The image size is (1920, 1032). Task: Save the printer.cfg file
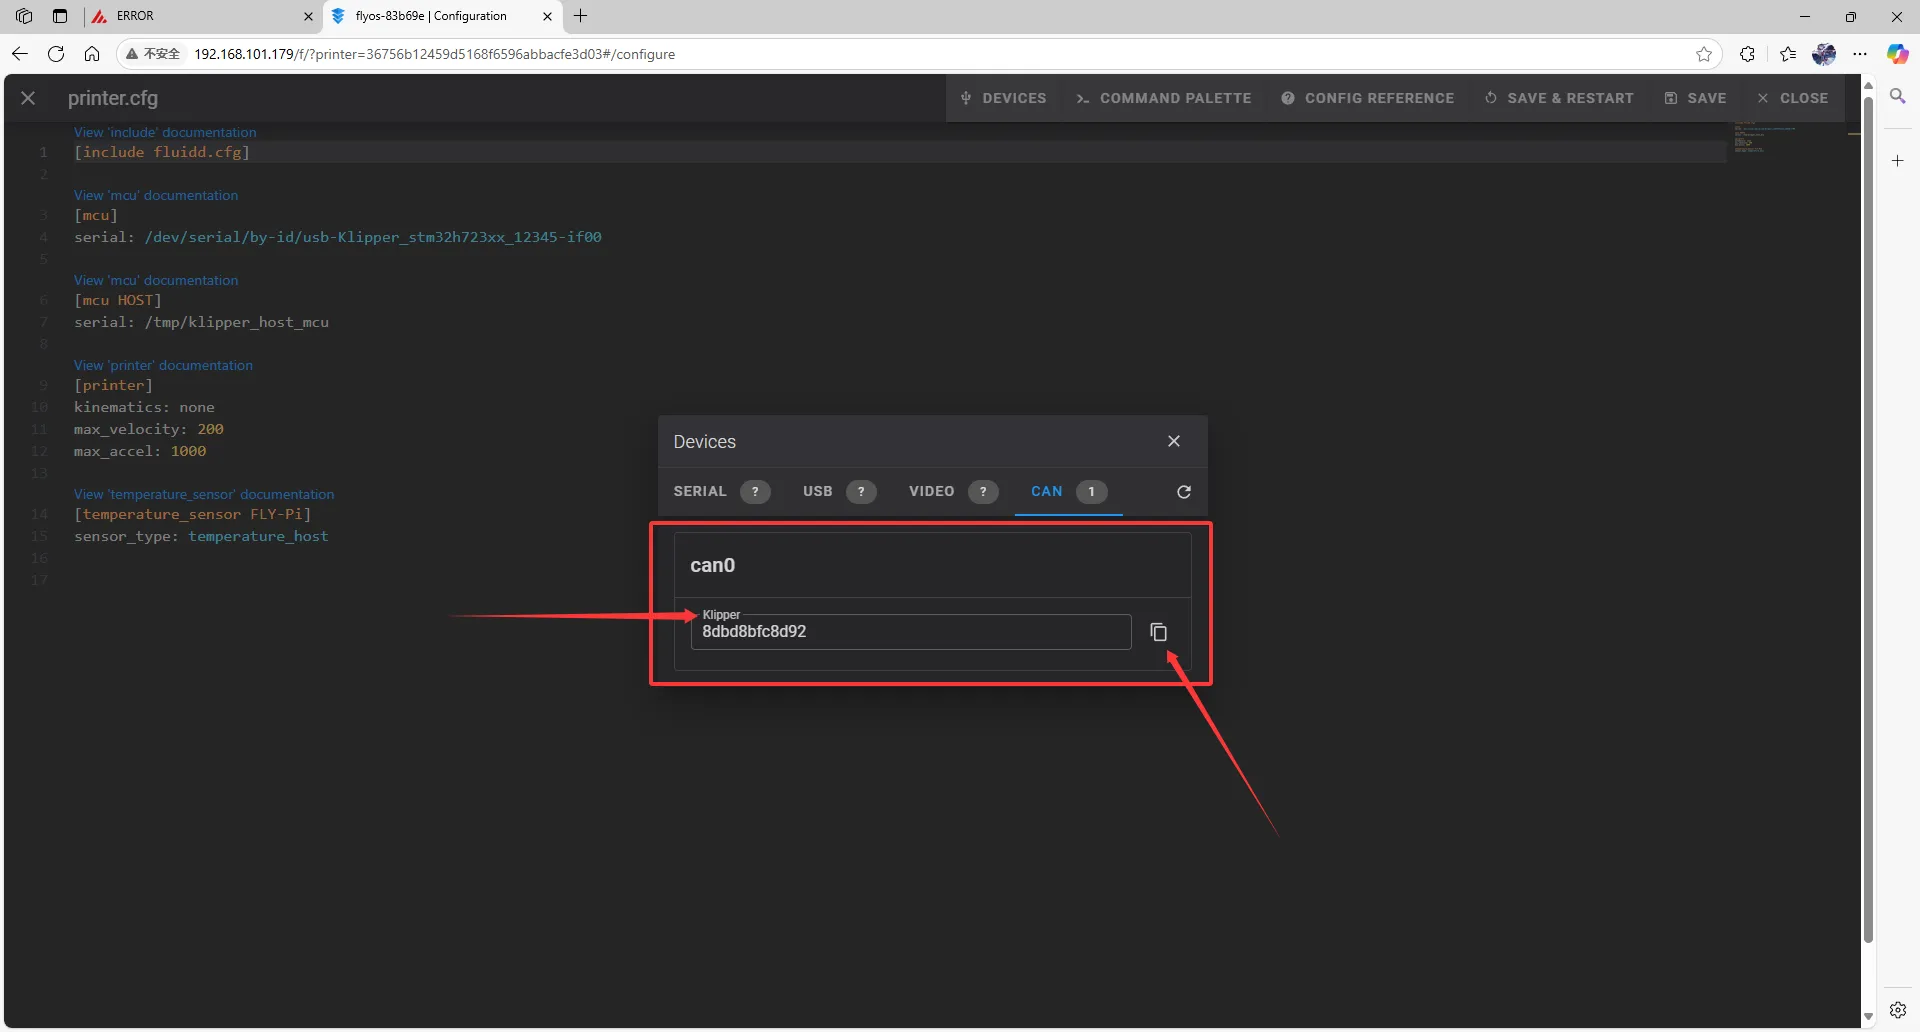pyautogui.click(x=1696, y=98)
